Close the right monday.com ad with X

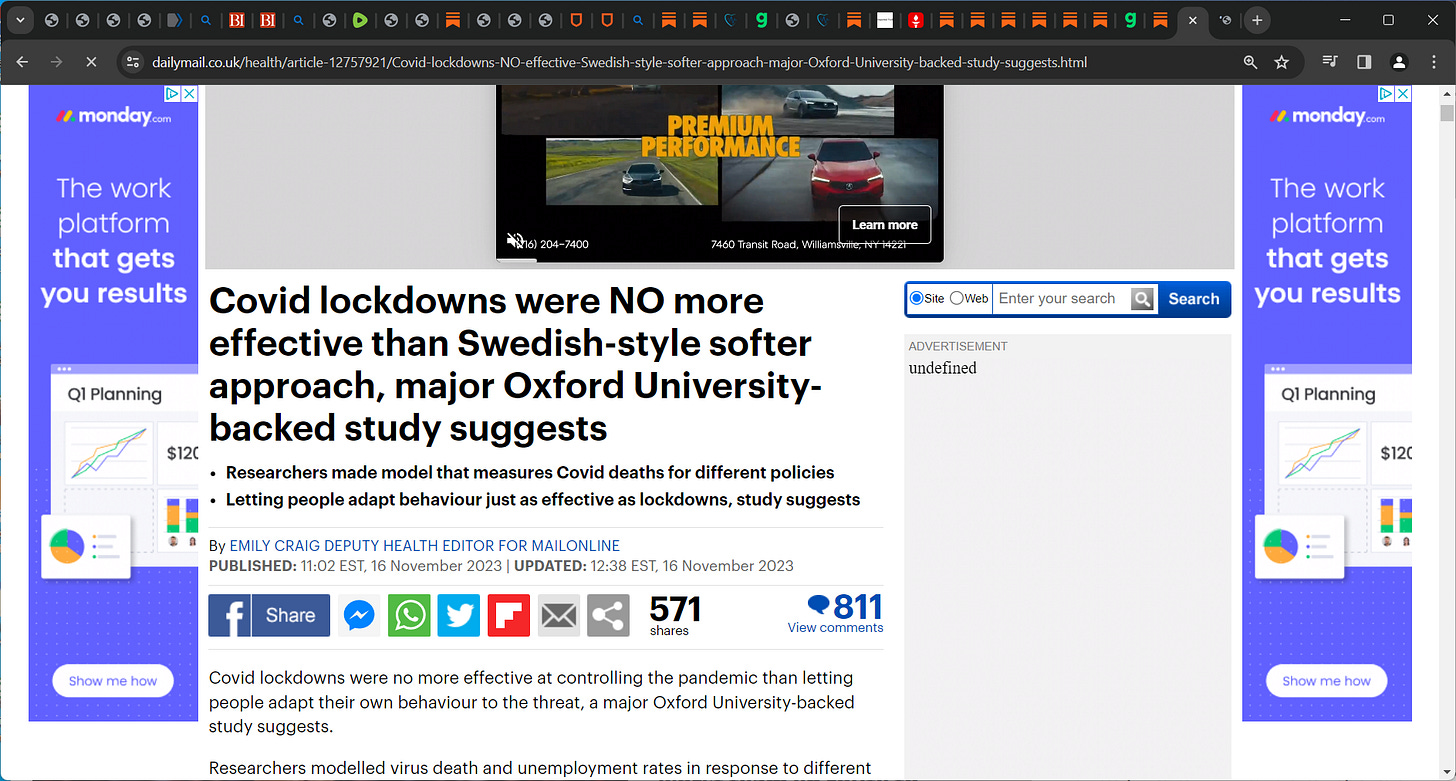click(x=1403, y=93)
